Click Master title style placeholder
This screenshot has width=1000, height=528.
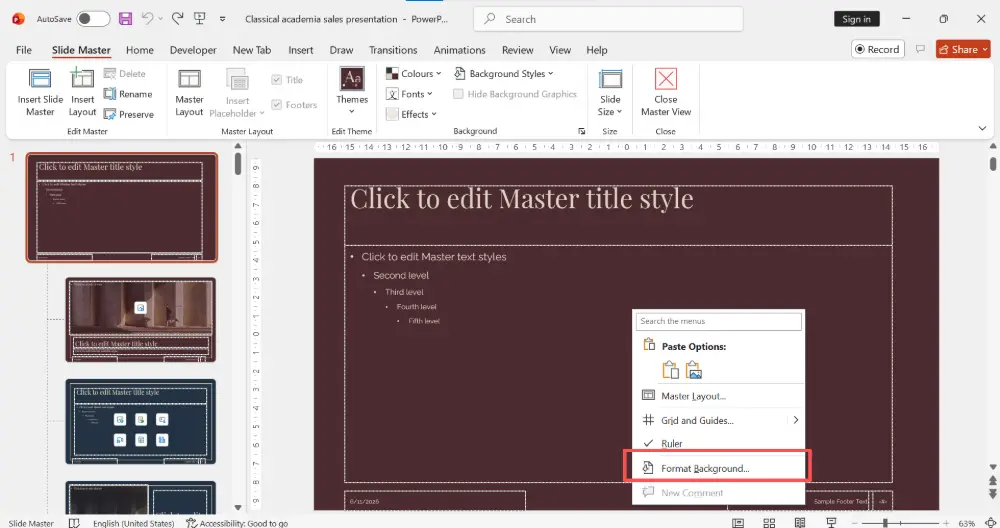[x=618, y=215]
